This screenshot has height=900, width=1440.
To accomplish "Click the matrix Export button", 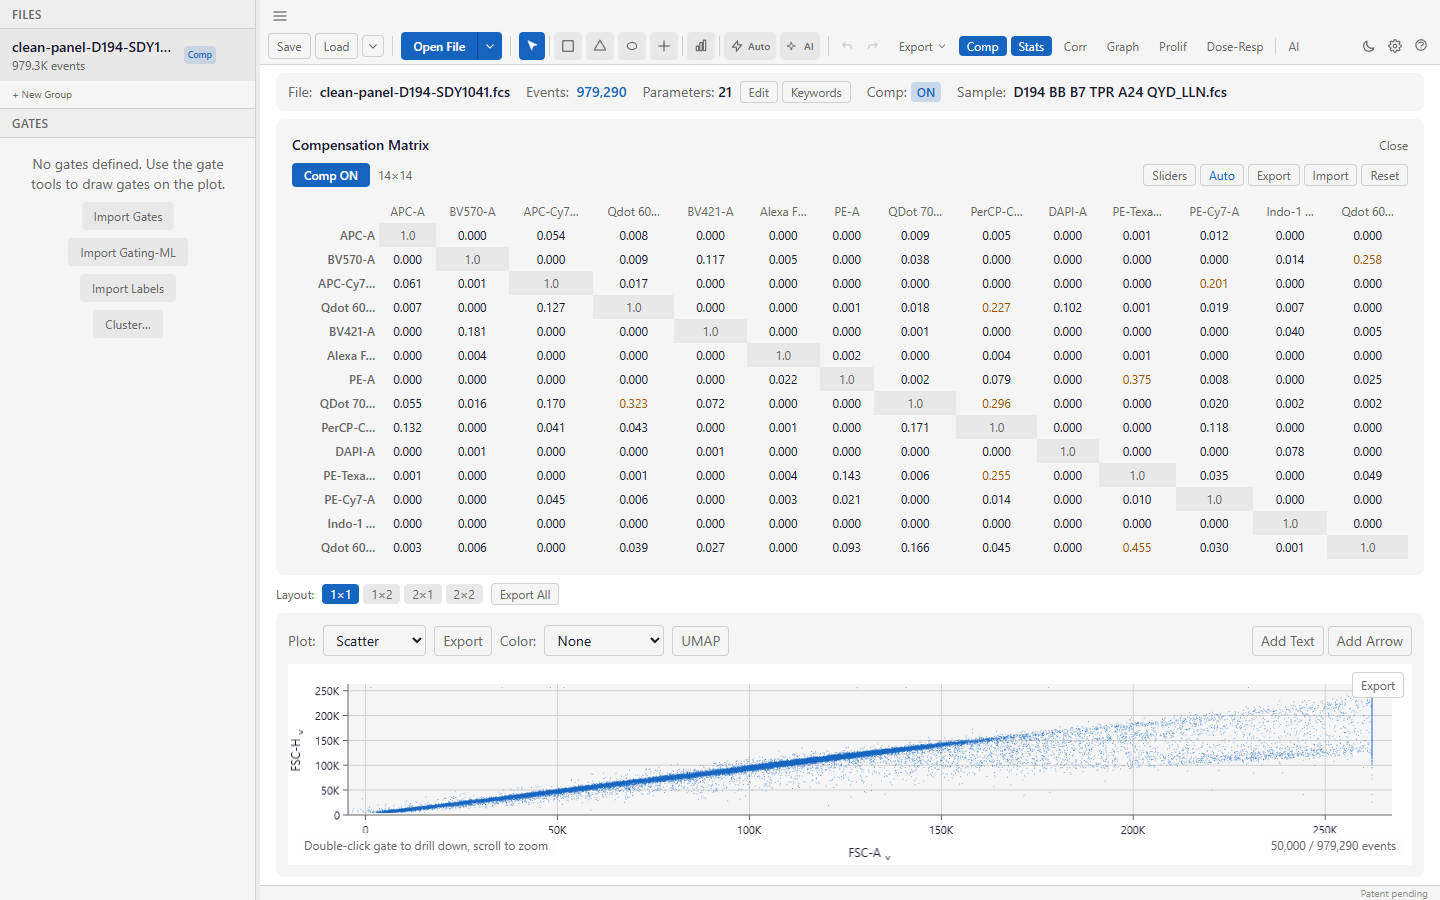I will point(1274,175).
